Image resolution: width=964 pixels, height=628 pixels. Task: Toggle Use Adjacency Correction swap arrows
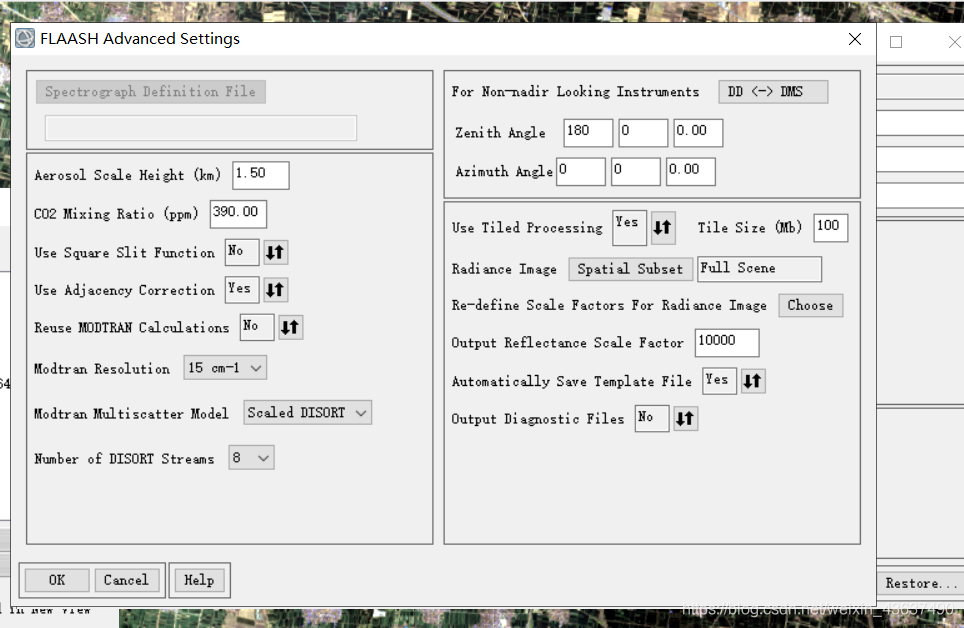point(275,290)
